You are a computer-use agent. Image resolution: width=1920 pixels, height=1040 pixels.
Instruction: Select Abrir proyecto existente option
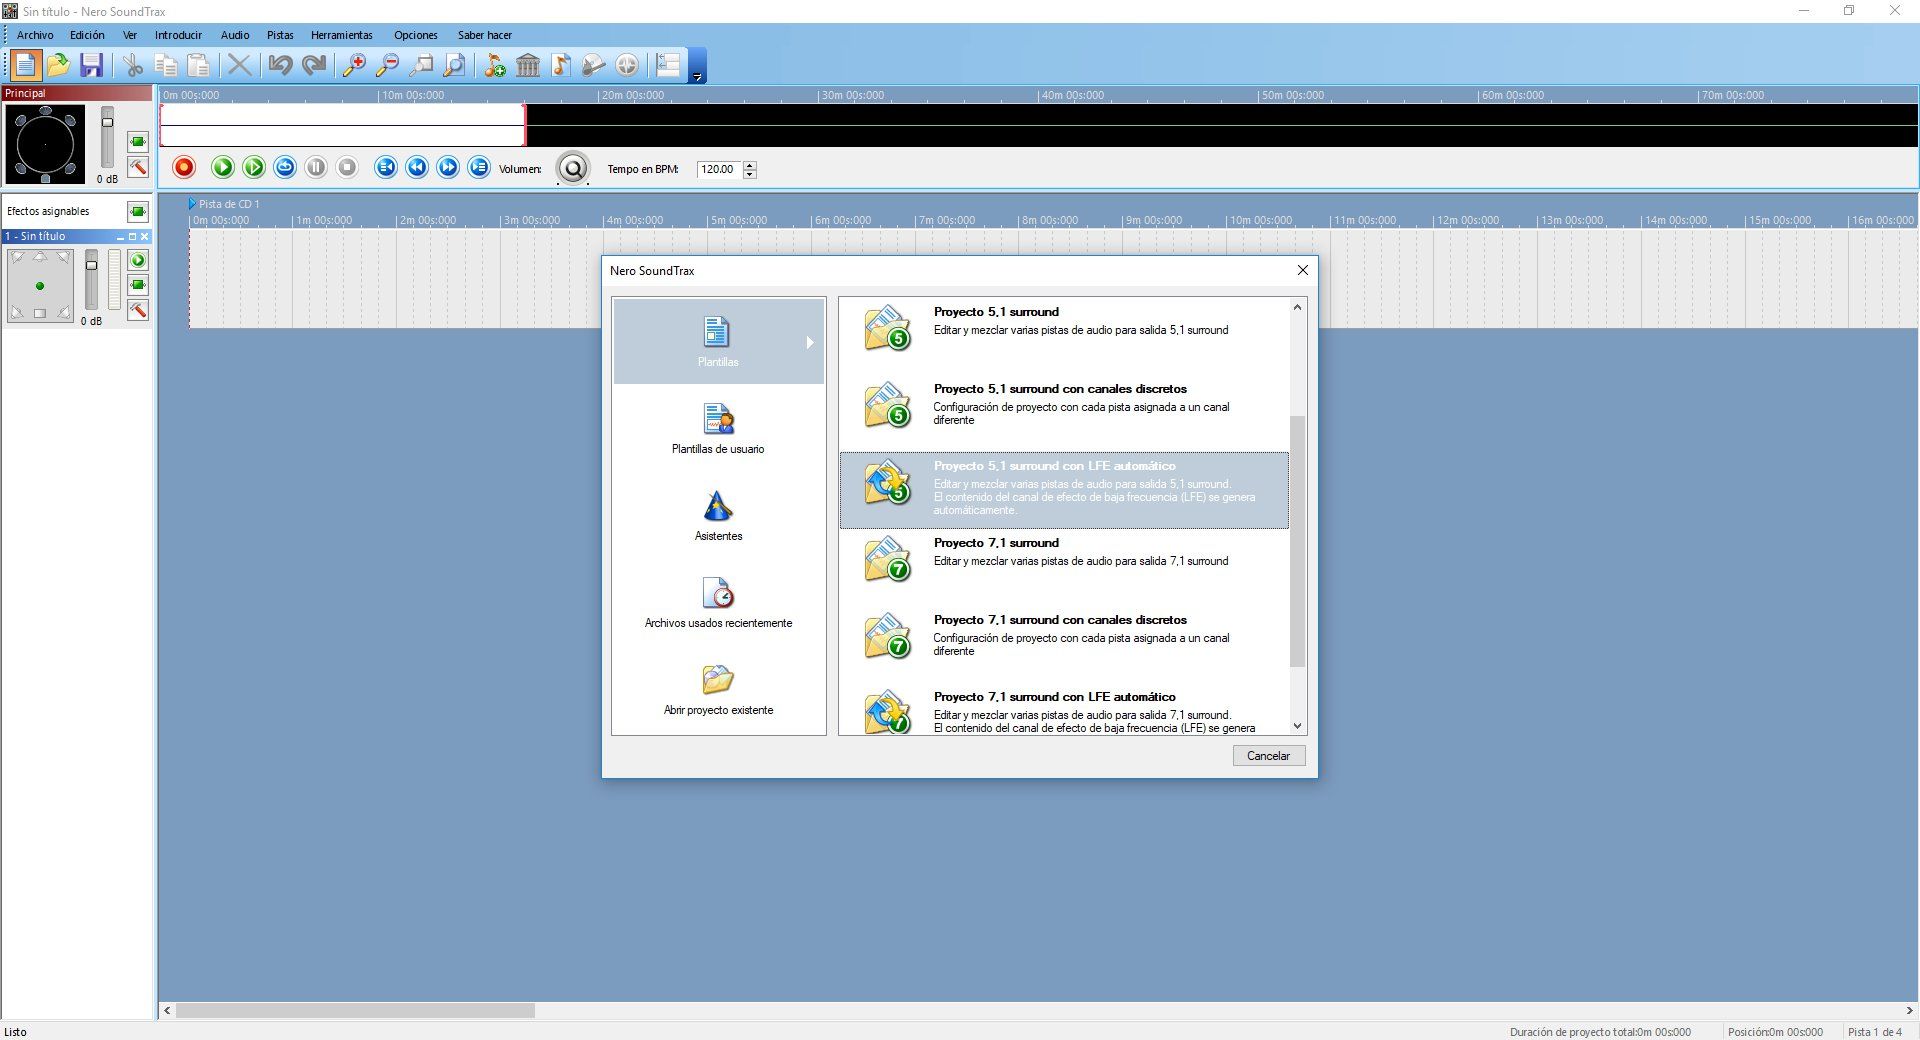click(719, 689)
